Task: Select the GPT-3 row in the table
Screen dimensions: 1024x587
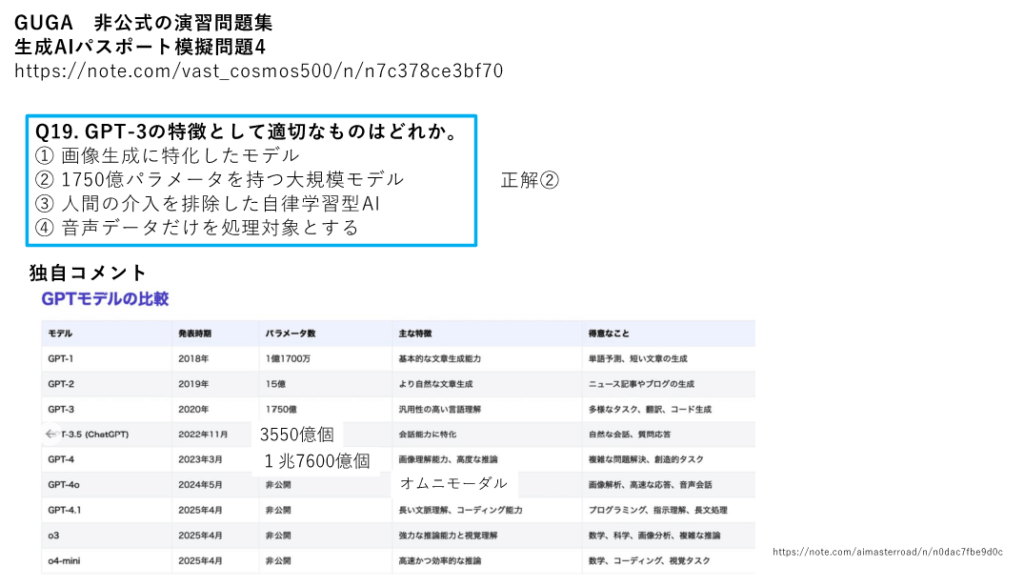Action: pos(61,409)
